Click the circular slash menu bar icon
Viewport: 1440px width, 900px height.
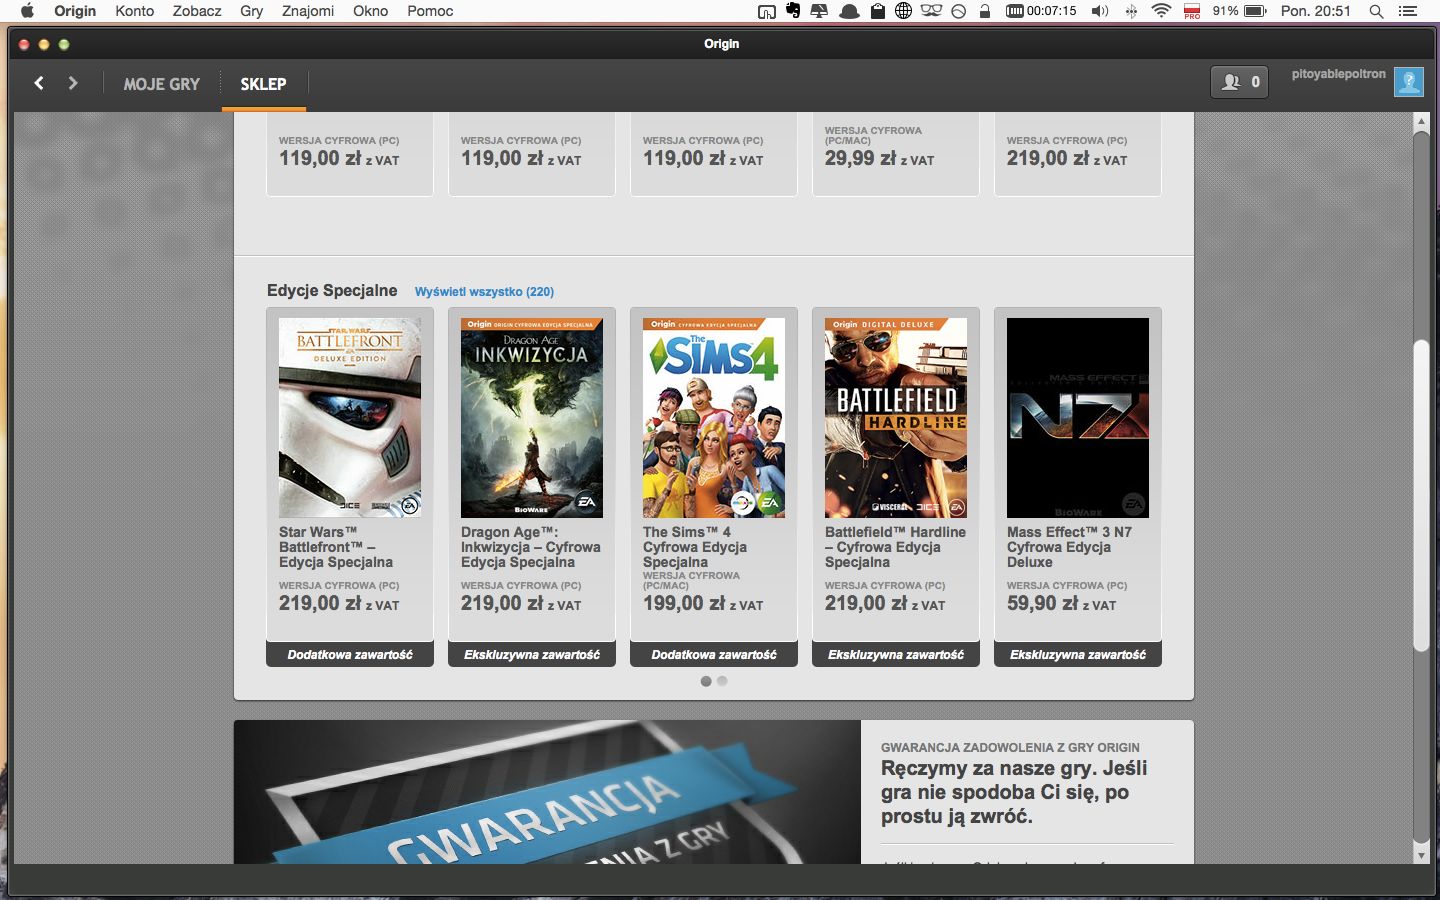(958, 11)
